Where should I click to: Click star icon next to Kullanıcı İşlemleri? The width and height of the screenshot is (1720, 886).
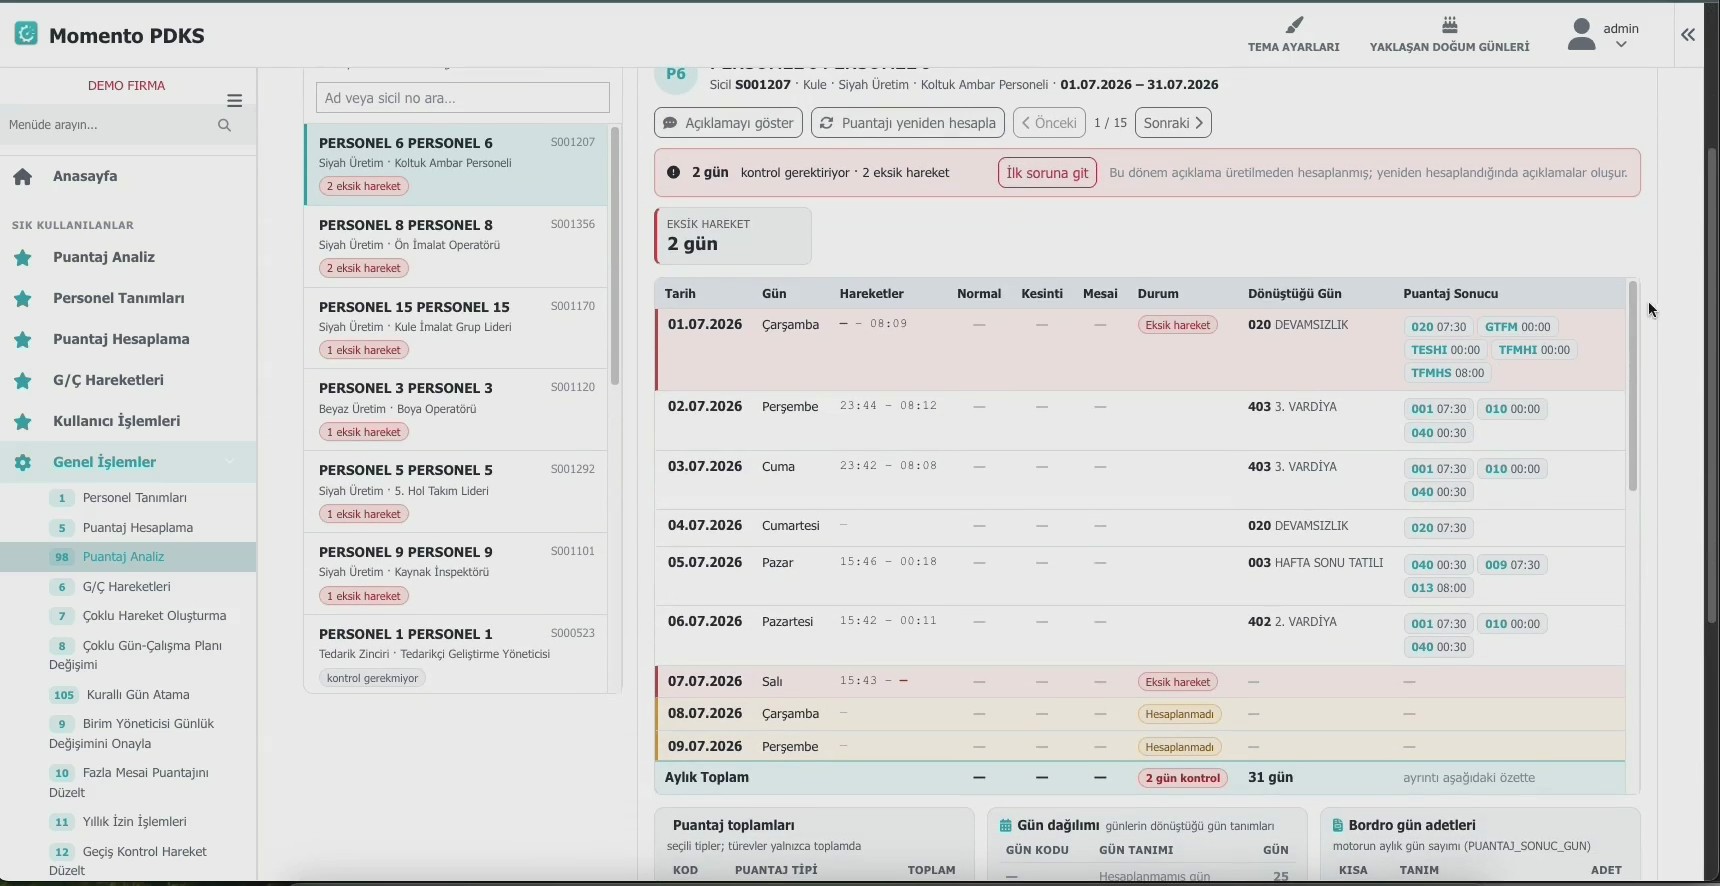click(23, 422)
